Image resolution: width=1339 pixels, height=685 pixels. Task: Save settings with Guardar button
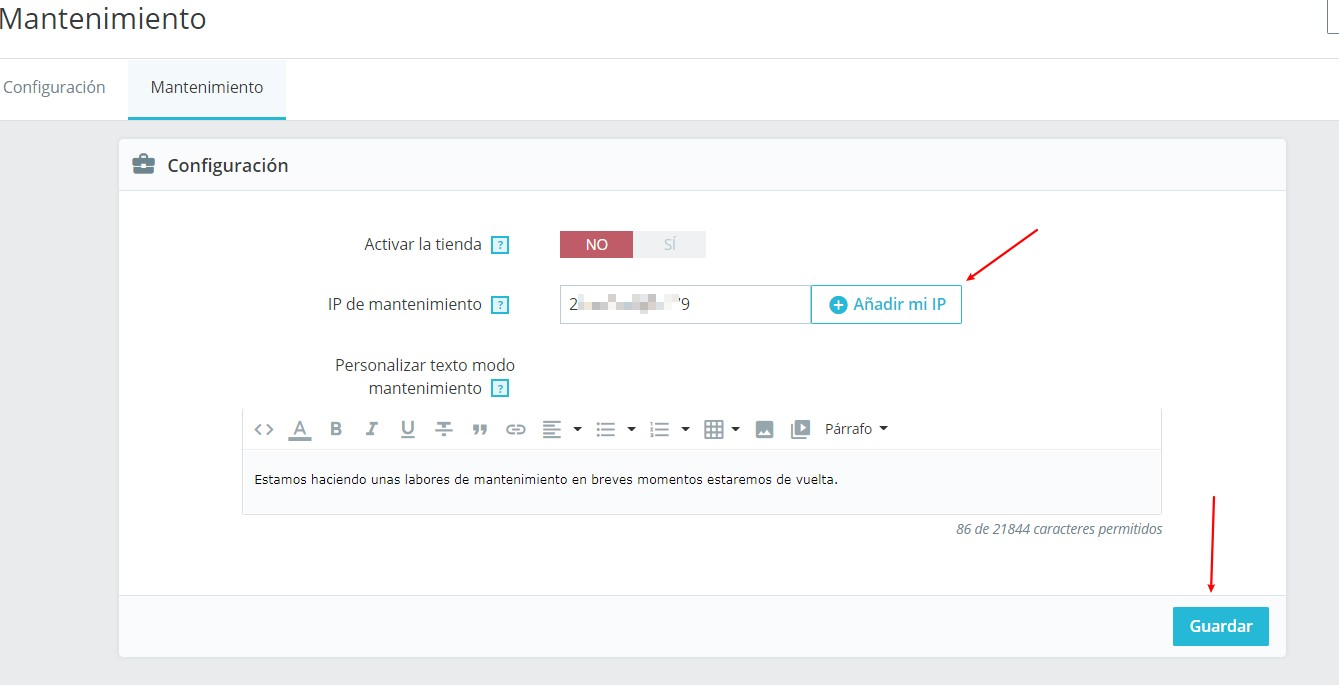[x=1220, y=627]
